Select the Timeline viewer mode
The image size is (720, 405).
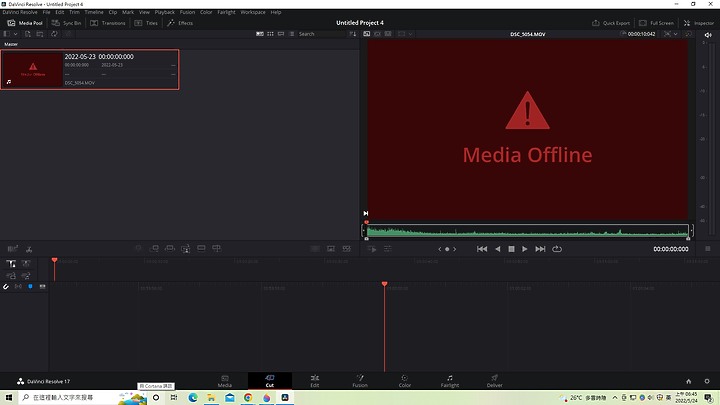[x=388, y=34]
